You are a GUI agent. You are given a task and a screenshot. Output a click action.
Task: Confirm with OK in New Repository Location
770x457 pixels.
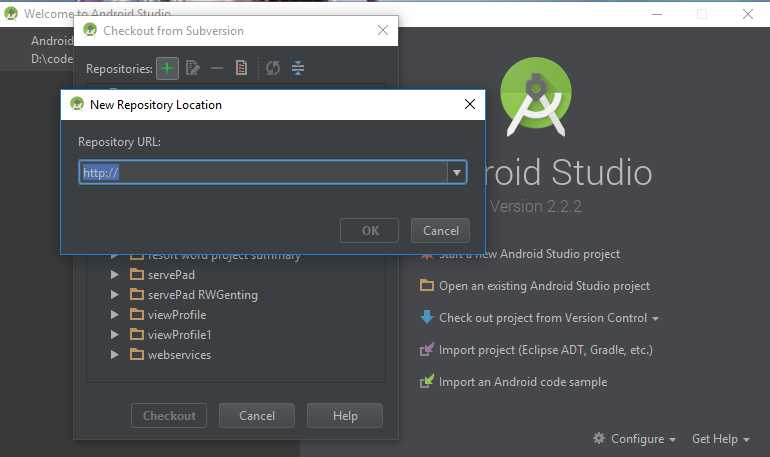coord(369,231)
